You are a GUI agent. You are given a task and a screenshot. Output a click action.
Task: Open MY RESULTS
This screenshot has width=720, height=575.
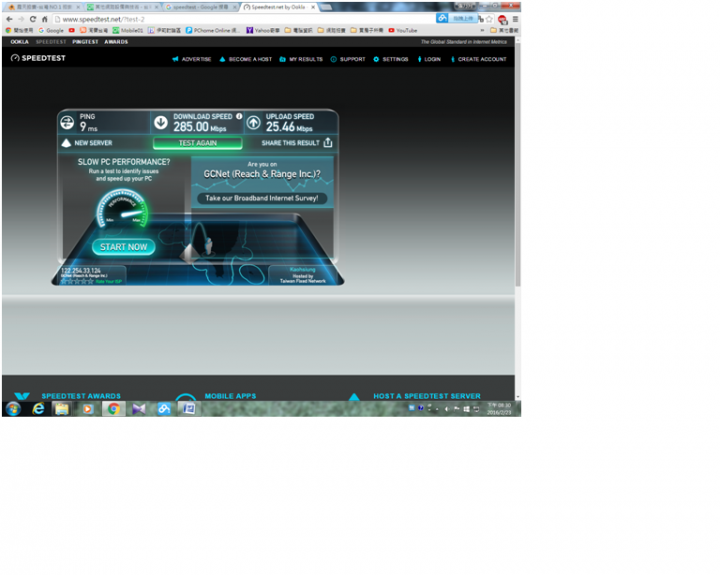point(301,59)
